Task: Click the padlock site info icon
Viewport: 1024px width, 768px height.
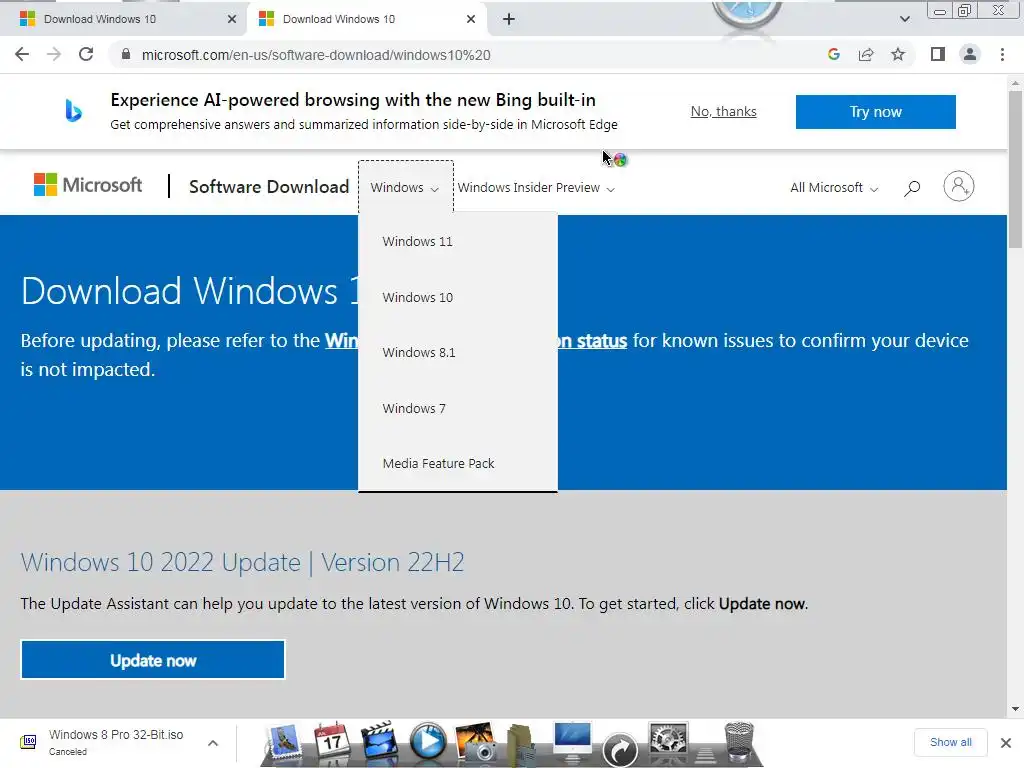Action: point(126,54)
